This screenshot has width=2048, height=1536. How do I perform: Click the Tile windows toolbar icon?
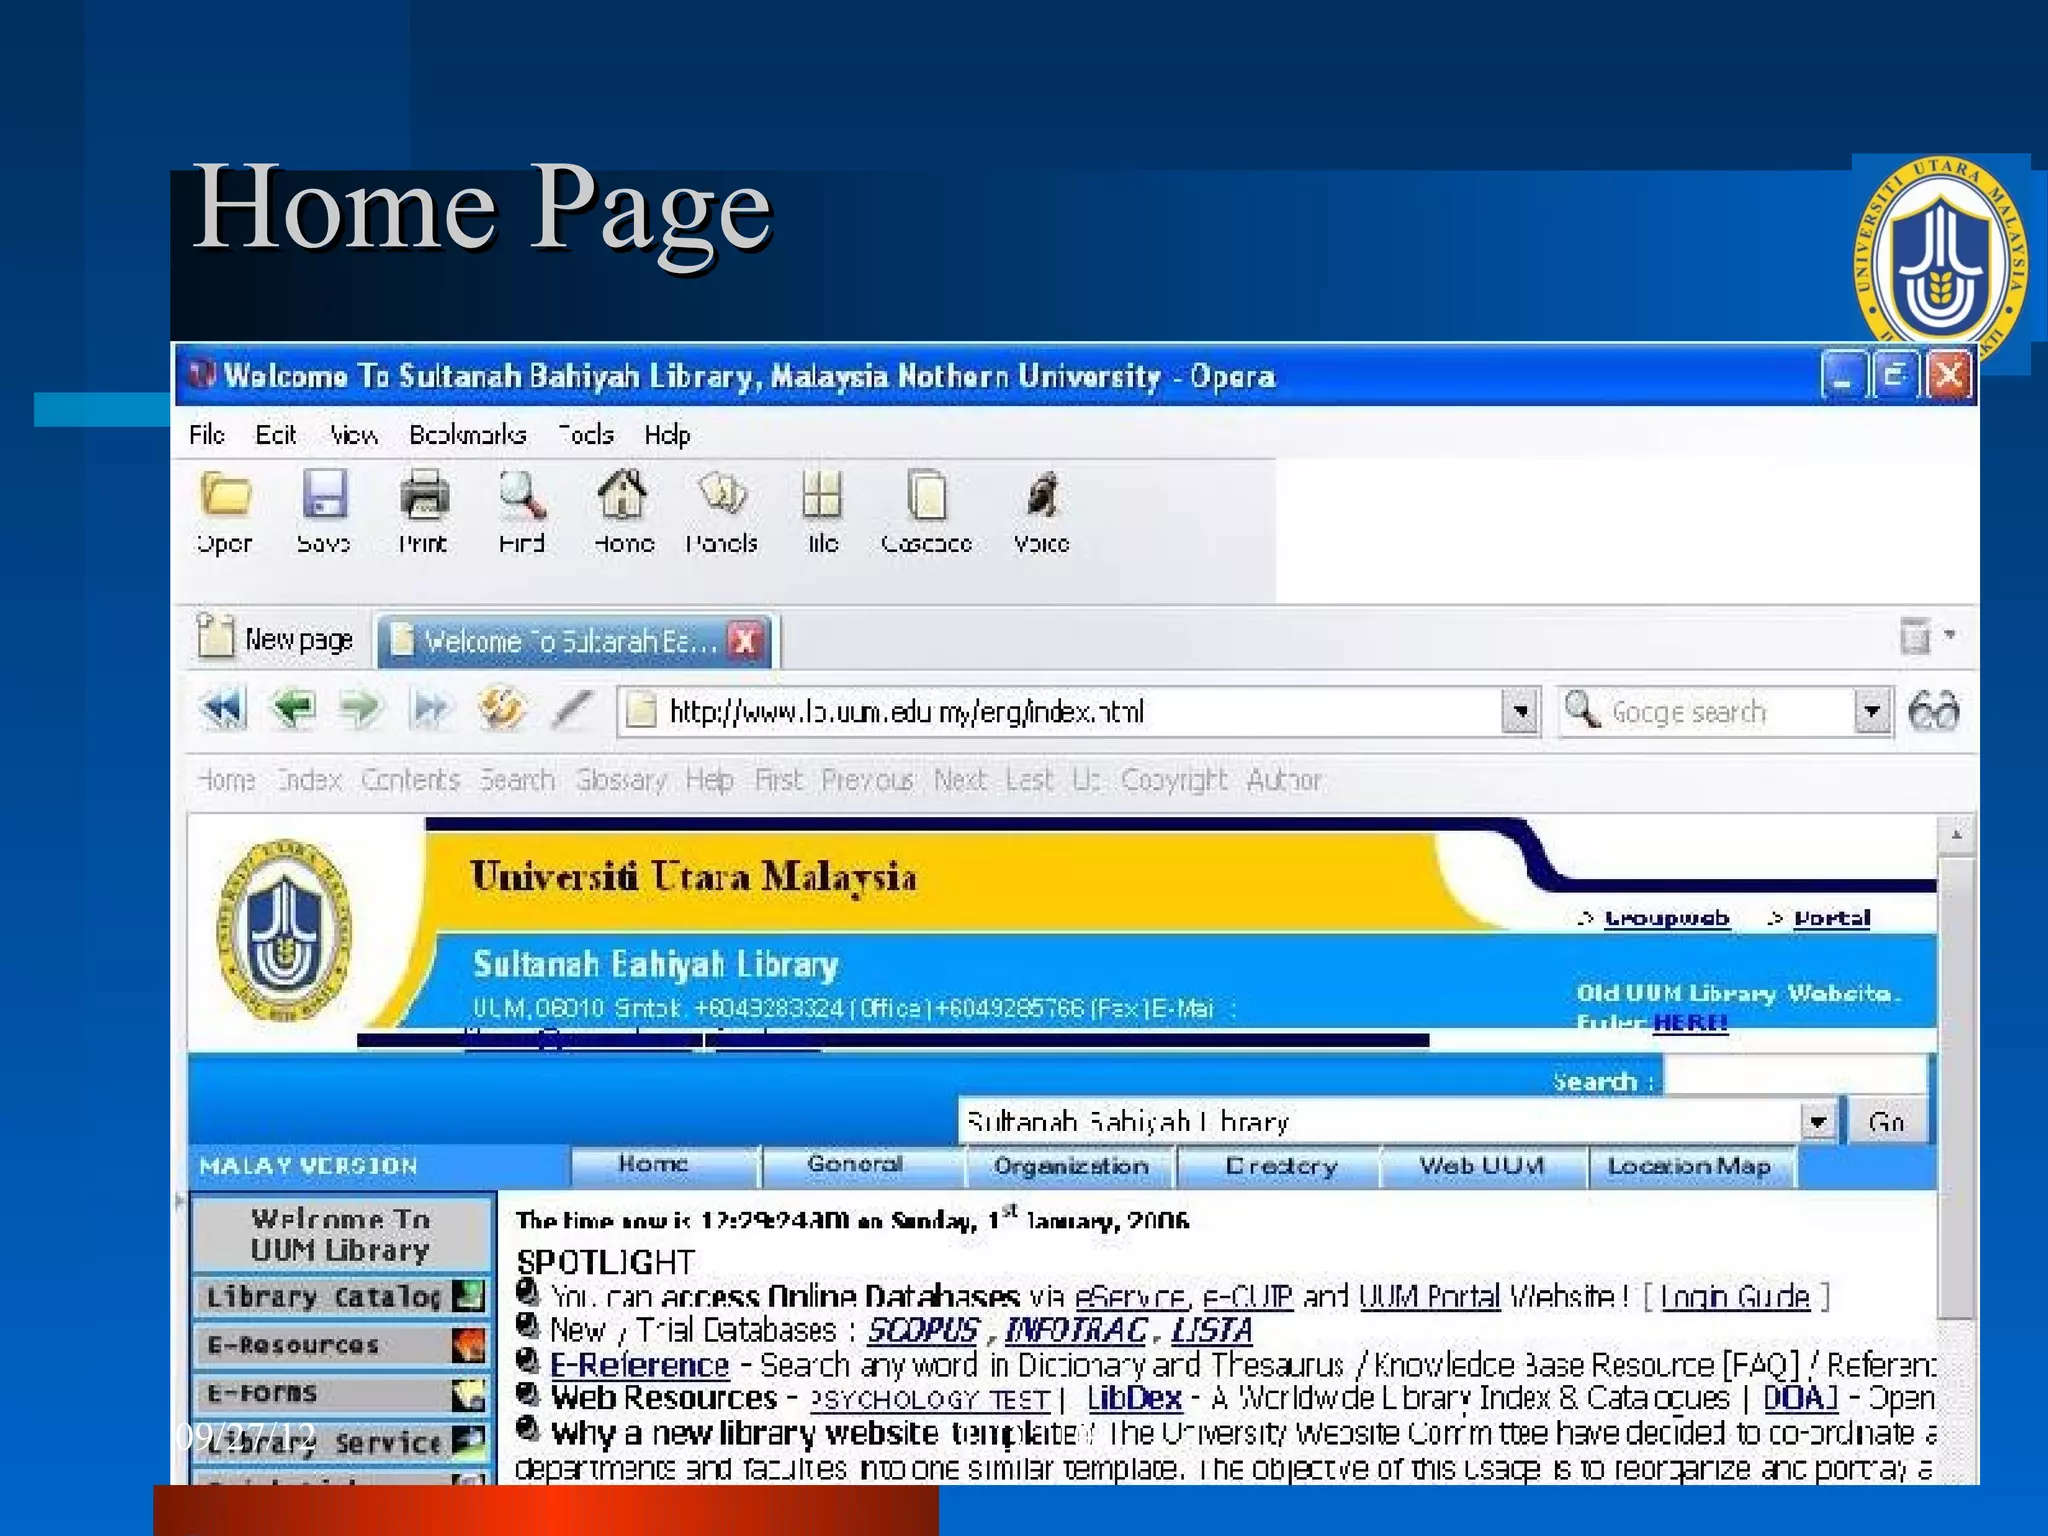click(822, 494)
